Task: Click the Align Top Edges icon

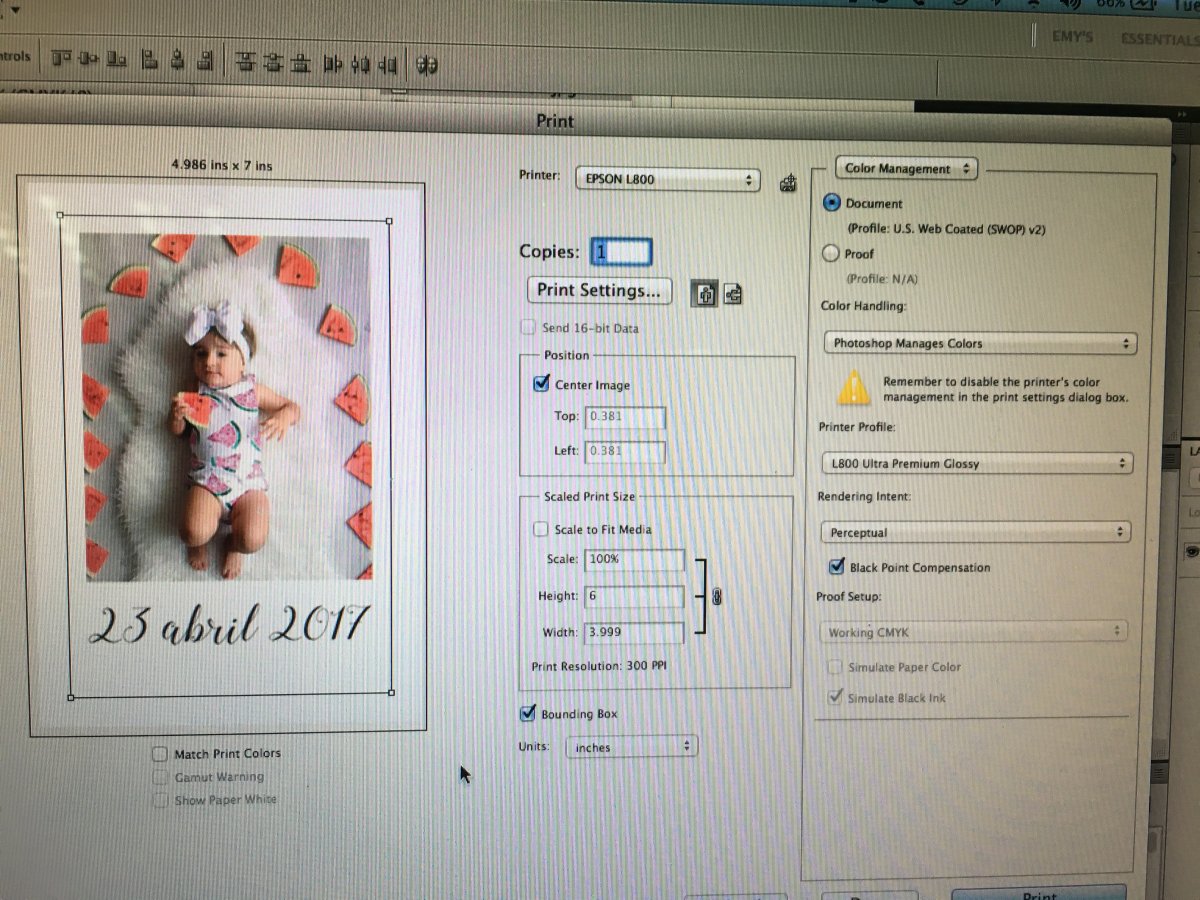Action: coord(62,60)
